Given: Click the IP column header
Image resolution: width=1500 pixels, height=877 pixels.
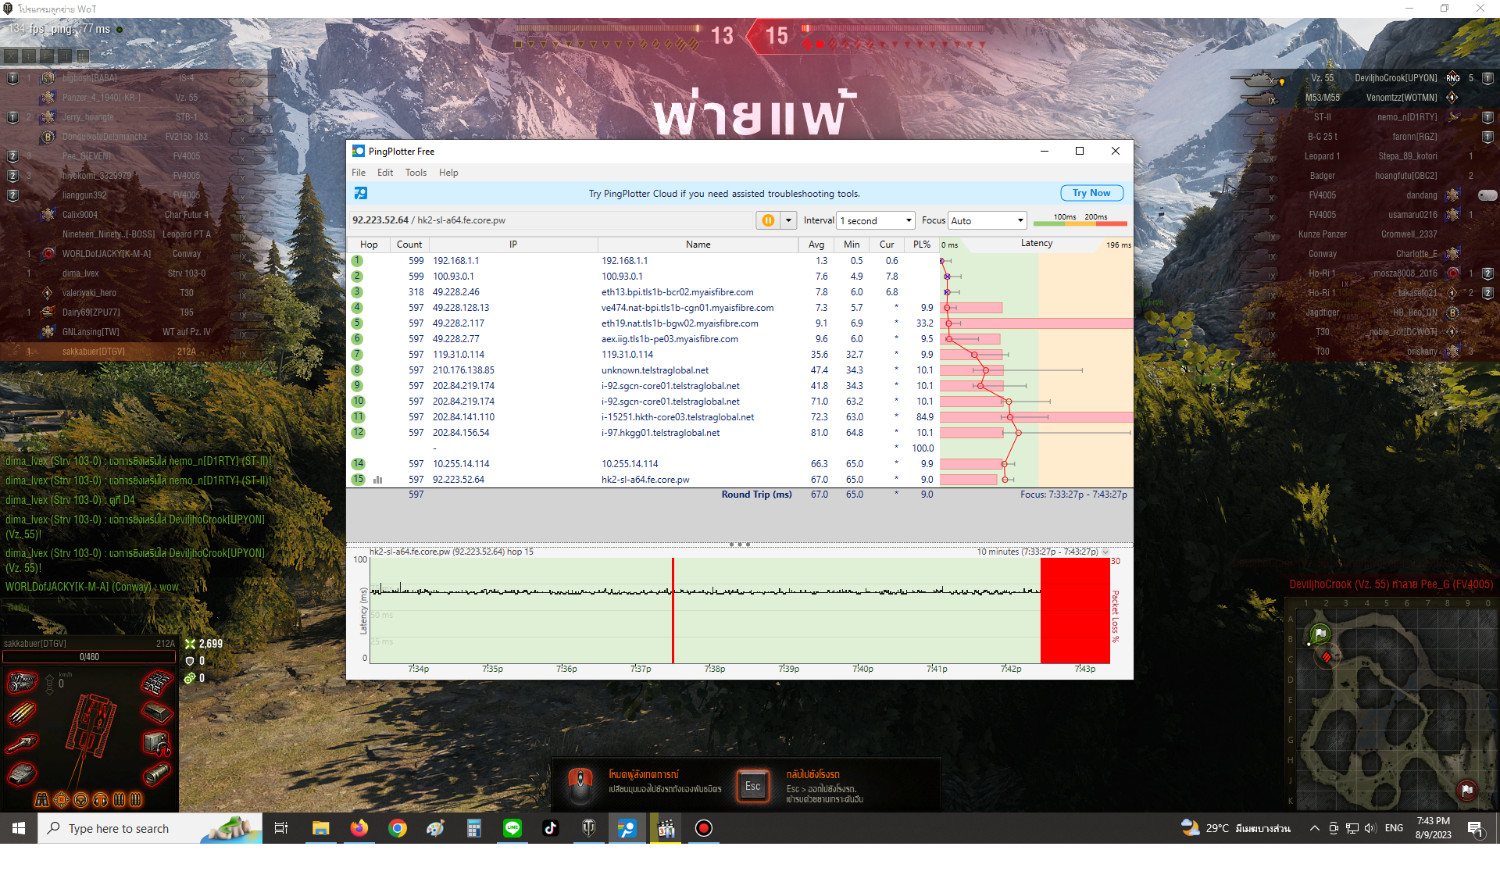Looking at the screenshot, I should click(513, 244).
